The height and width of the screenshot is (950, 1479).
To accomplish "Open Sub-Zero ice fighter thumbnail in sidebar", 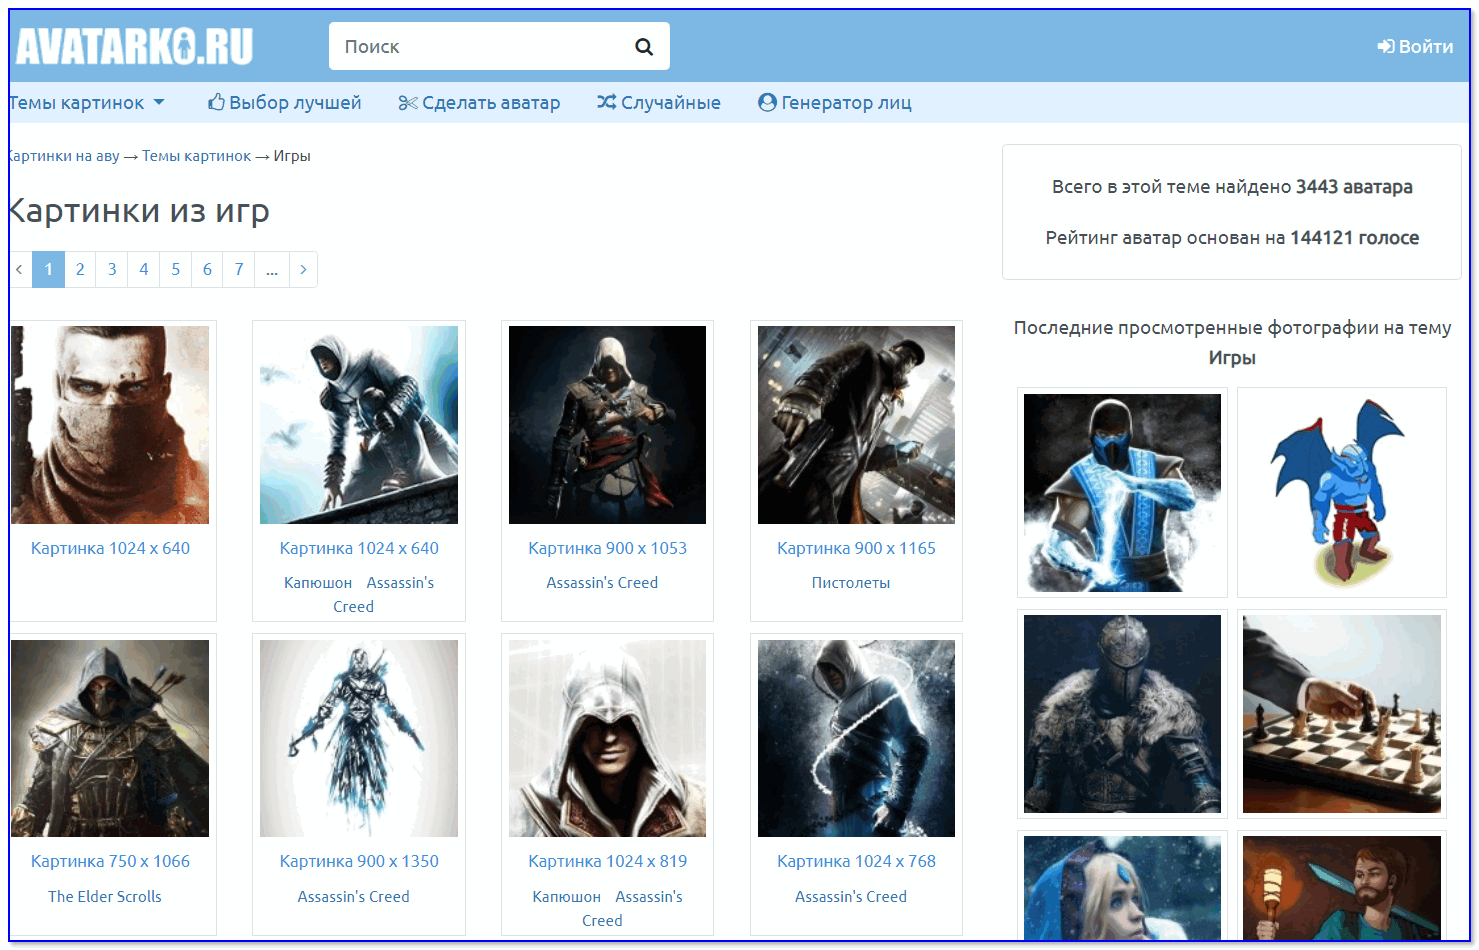I will [x=1122, y=492].
